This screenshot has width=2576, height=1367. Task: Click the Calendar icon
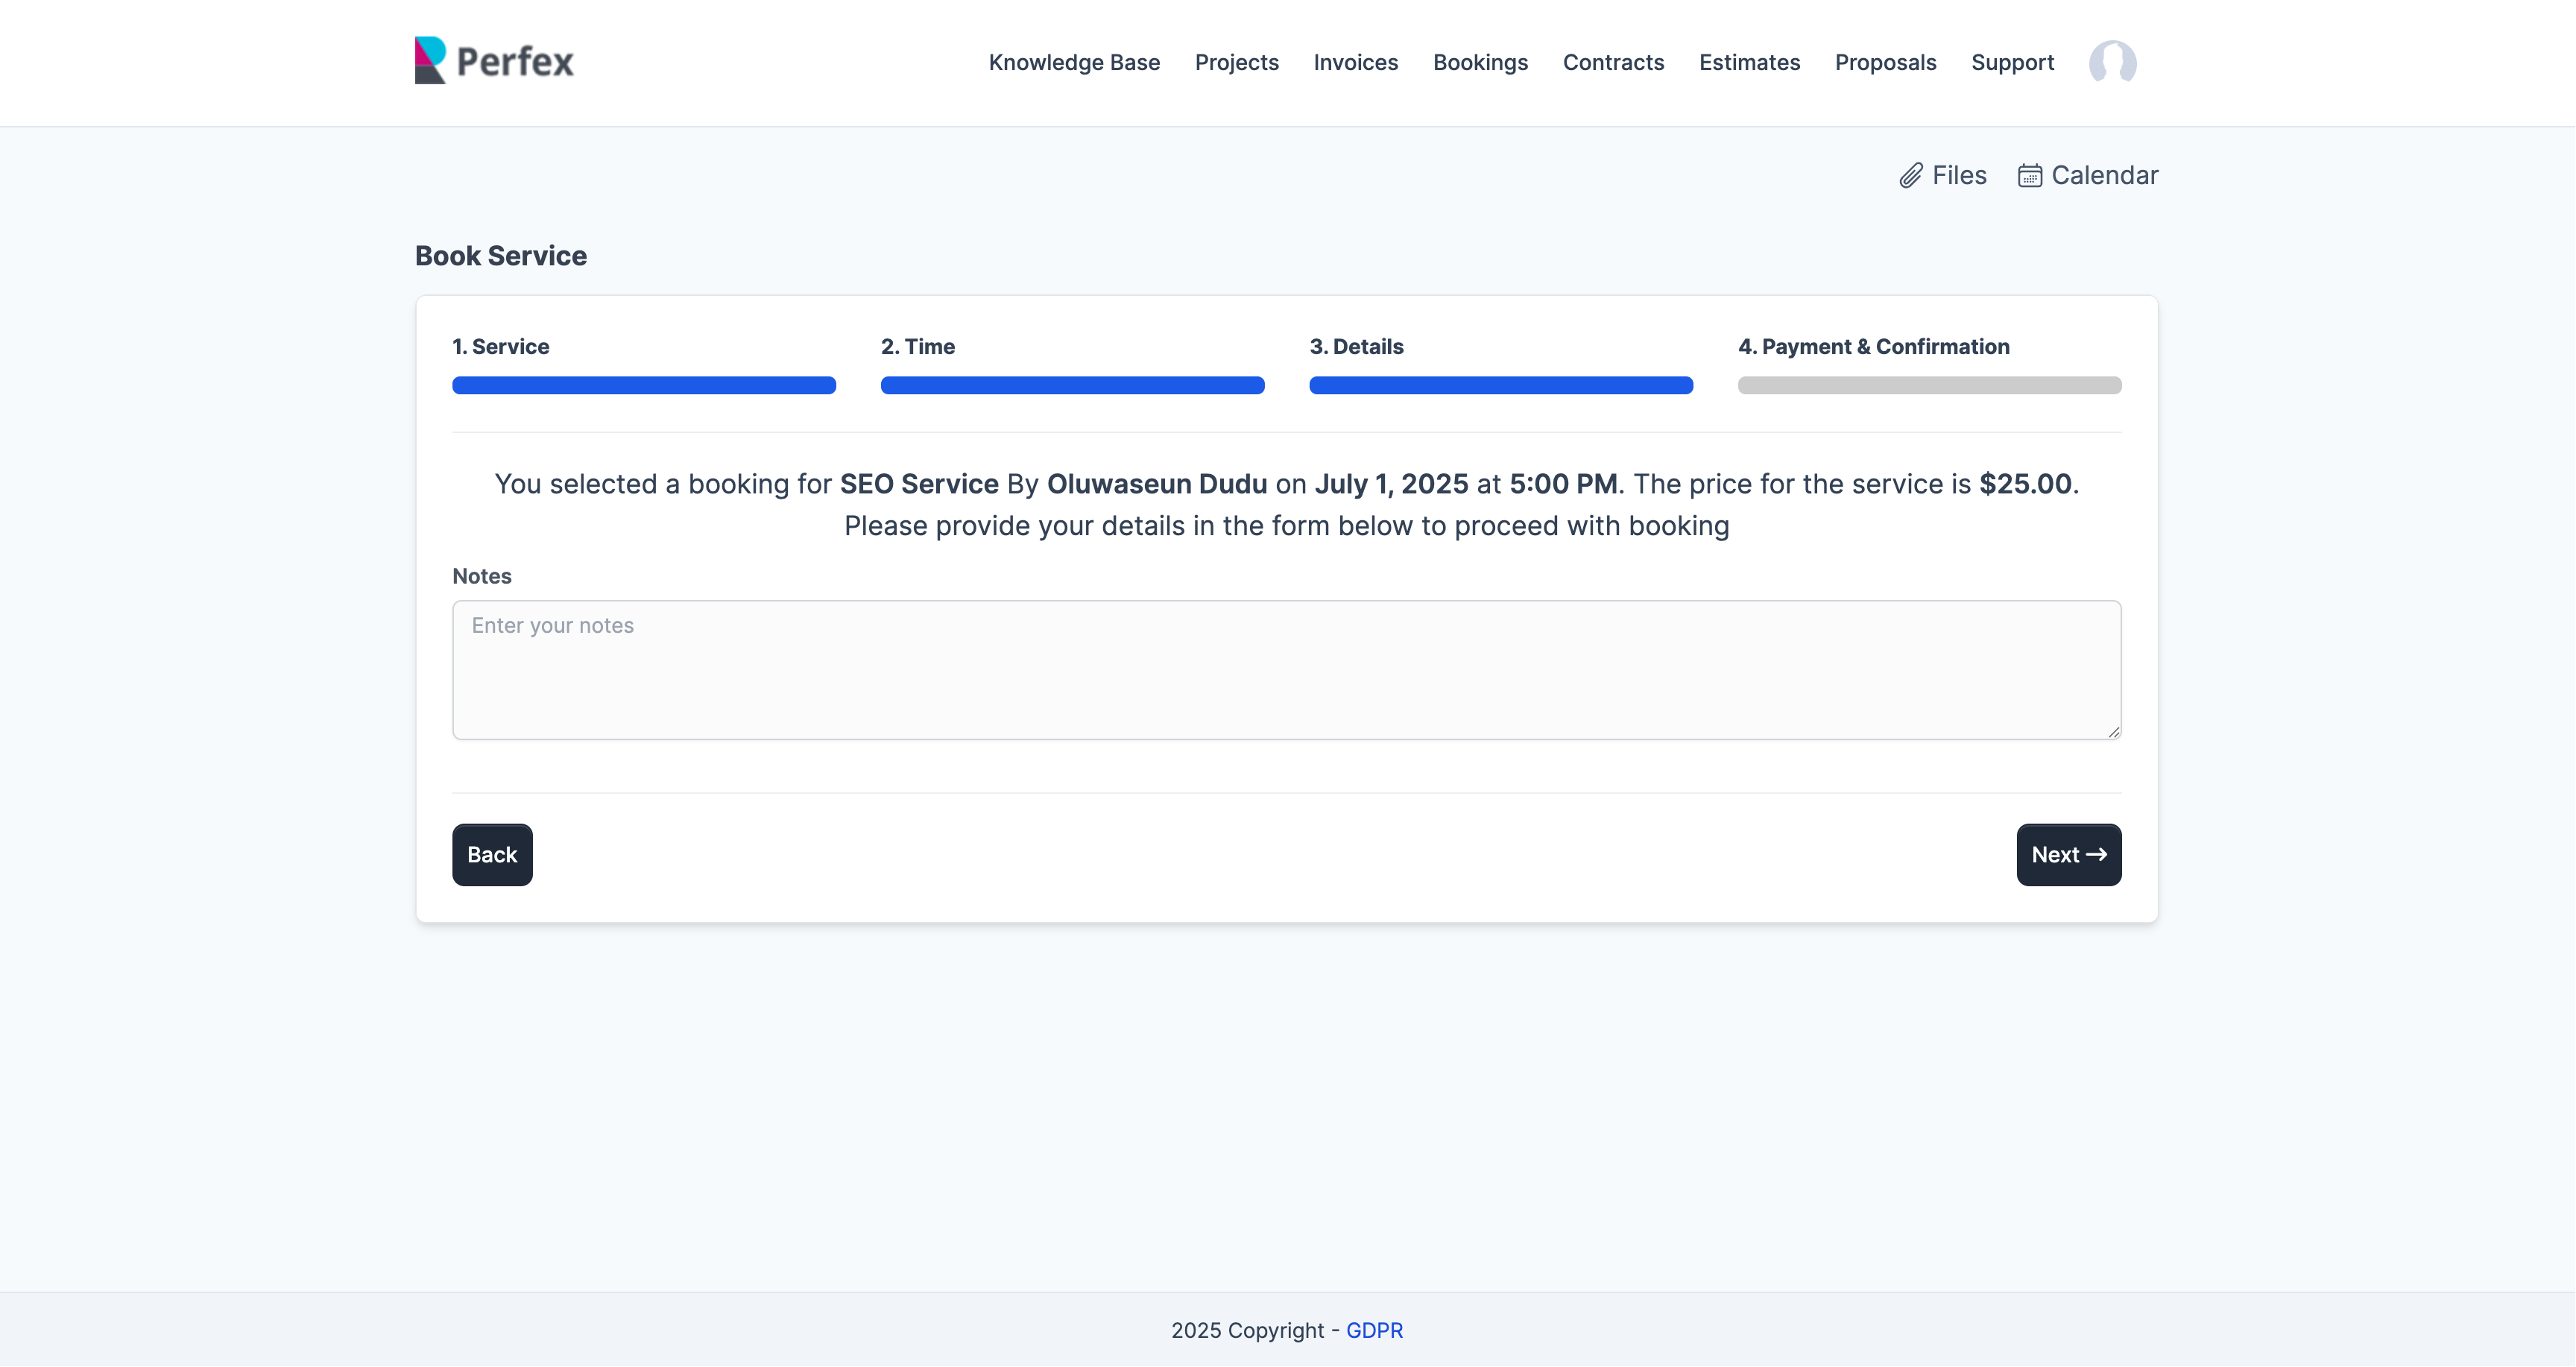coord(2029,176)
